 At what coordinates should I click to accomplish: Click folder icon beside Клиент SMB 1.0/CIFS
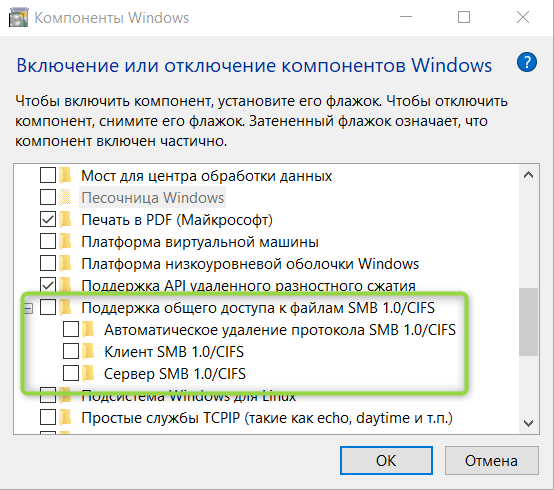[x=88, y=352]
